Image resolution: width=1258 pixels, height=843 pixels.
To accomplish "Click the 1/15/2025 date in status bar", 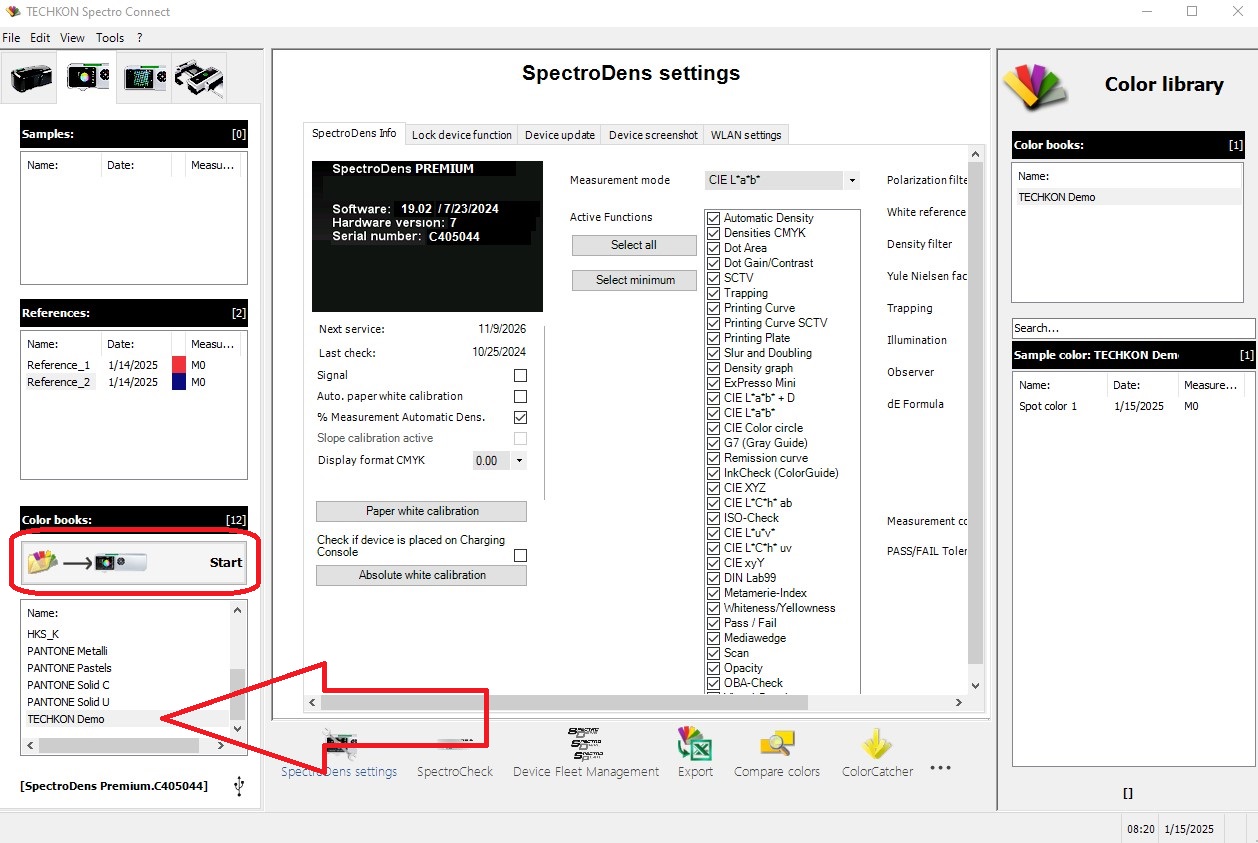I will (1189, 829).
